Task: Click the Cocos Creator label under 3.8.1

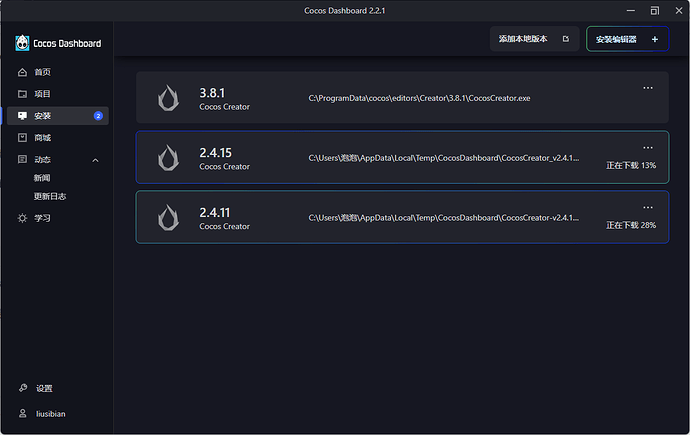Action: [x=224, y=107]
